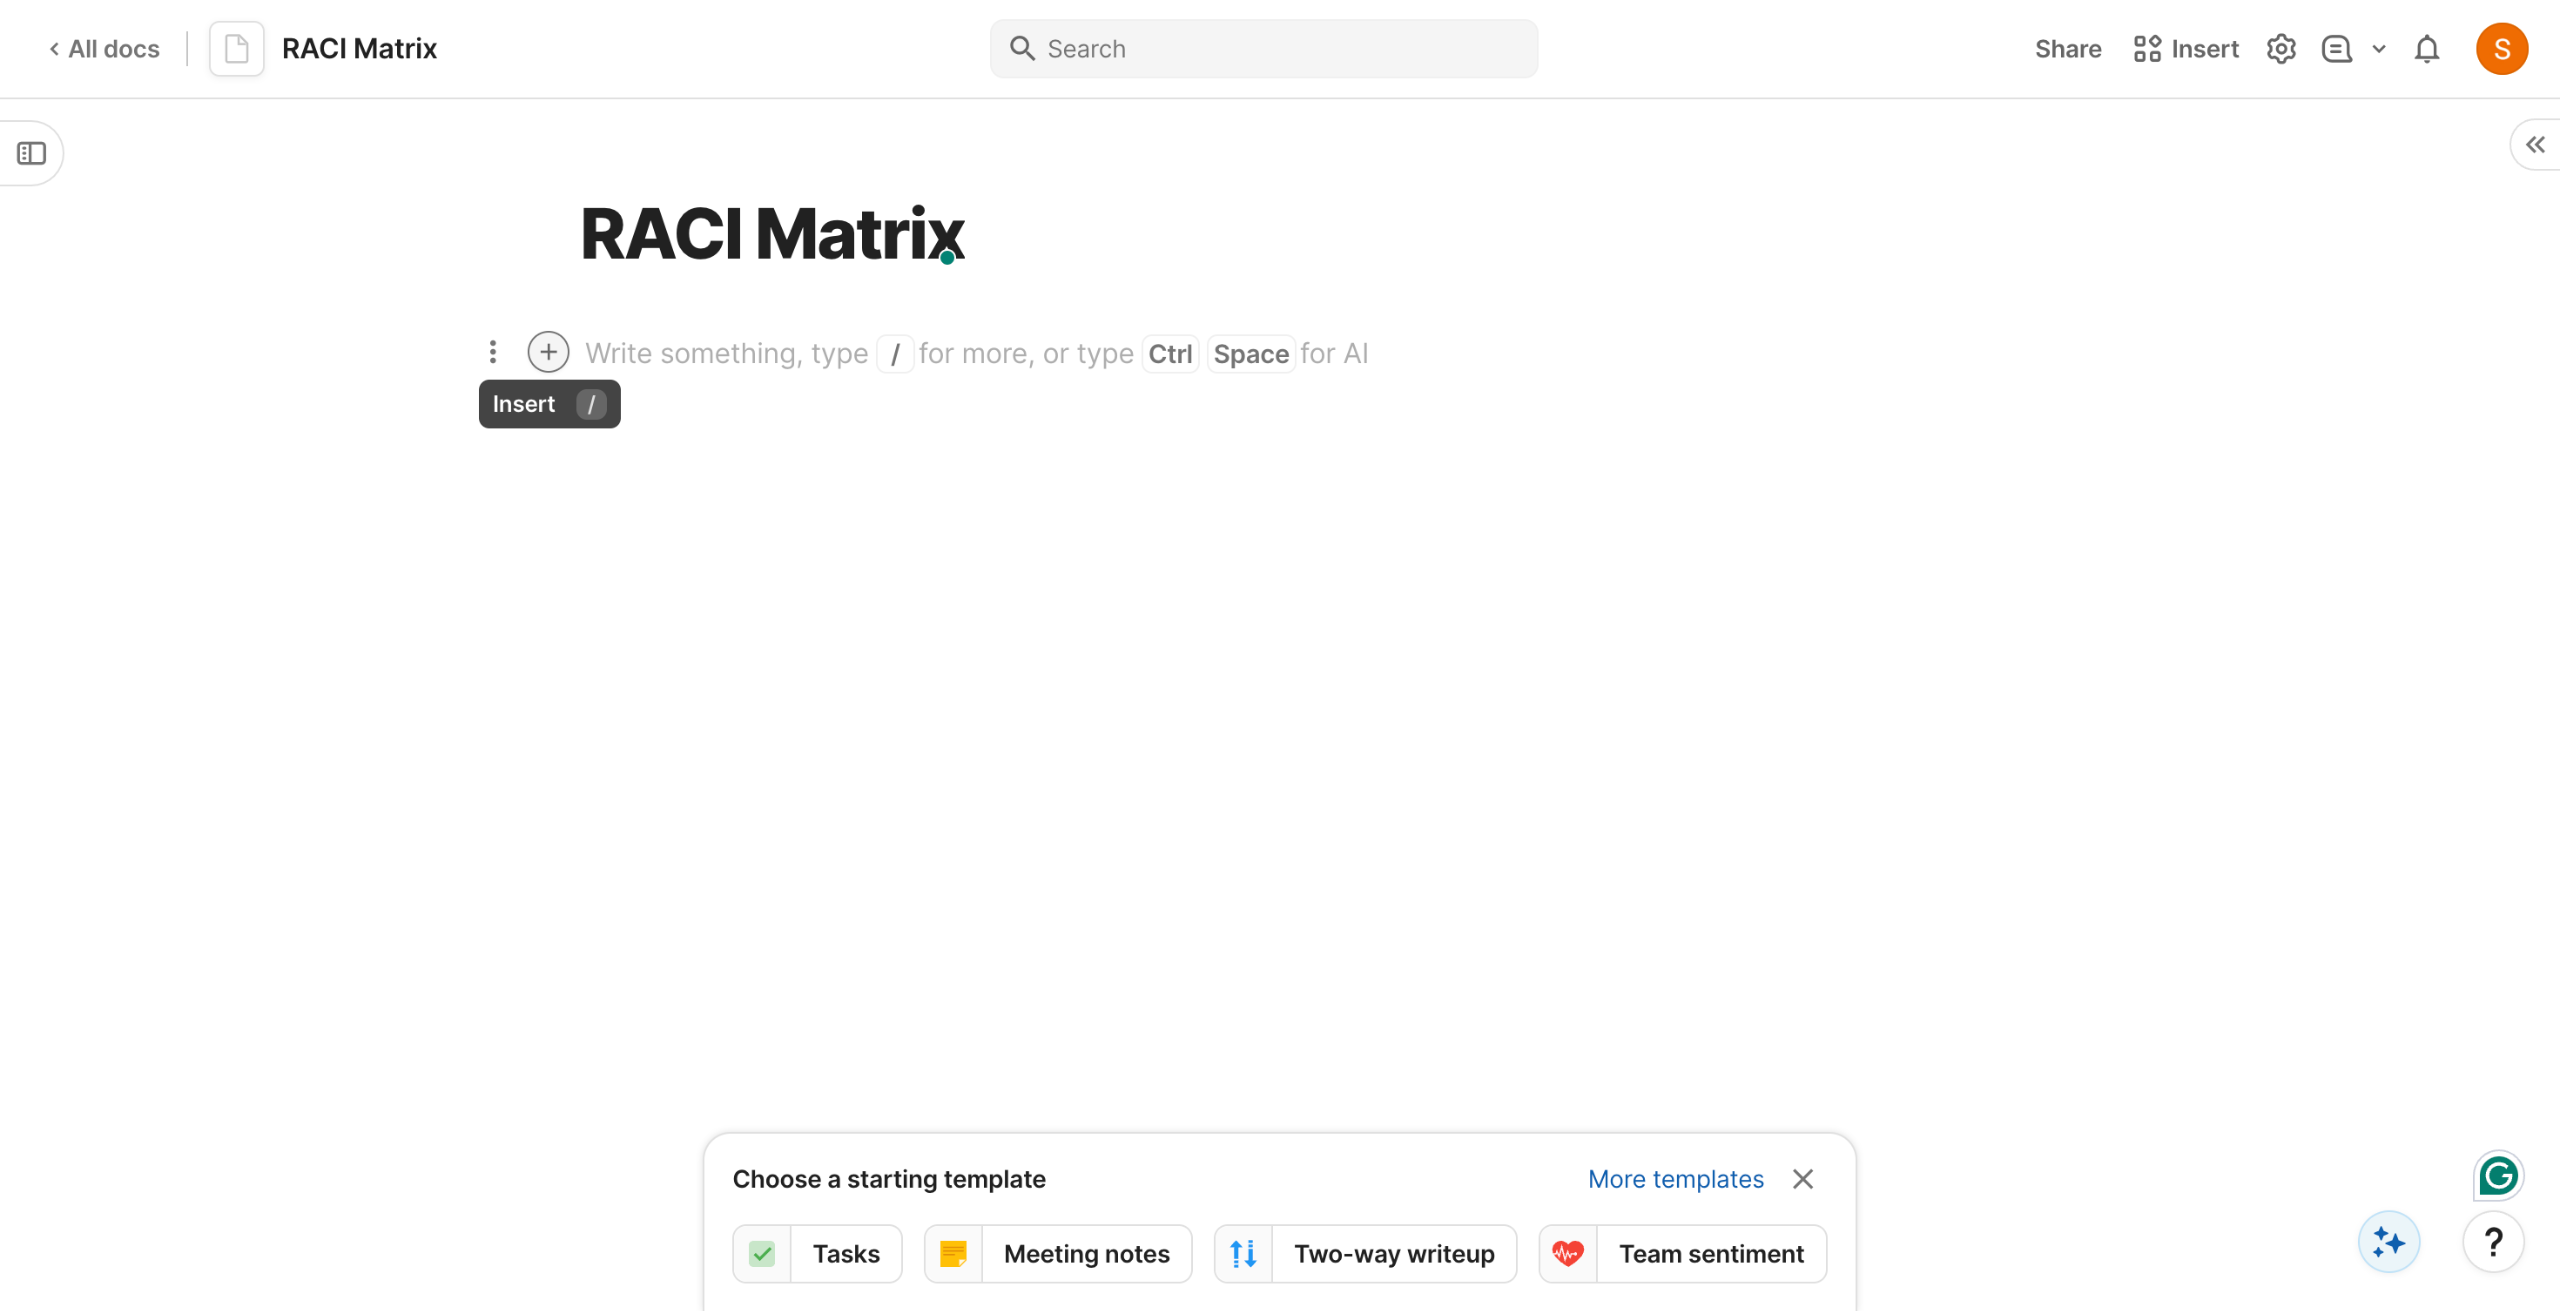Go back to All docs

coord(104,49)
